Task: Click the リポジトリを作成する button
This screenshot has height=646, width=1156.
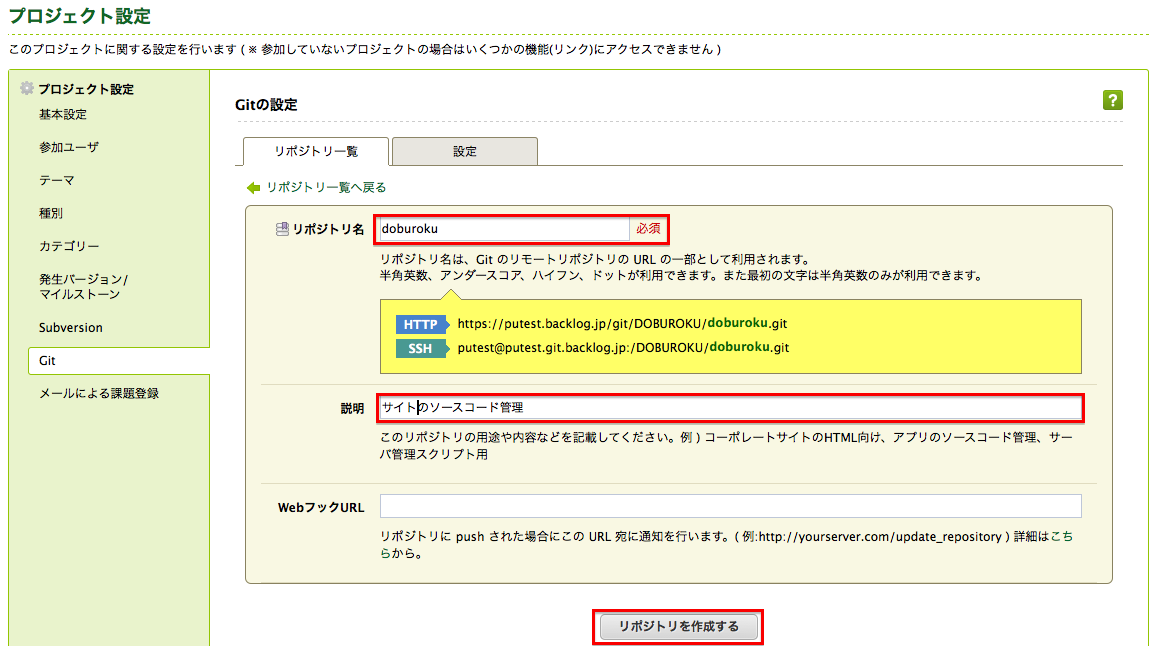Action: click(677, 625)
